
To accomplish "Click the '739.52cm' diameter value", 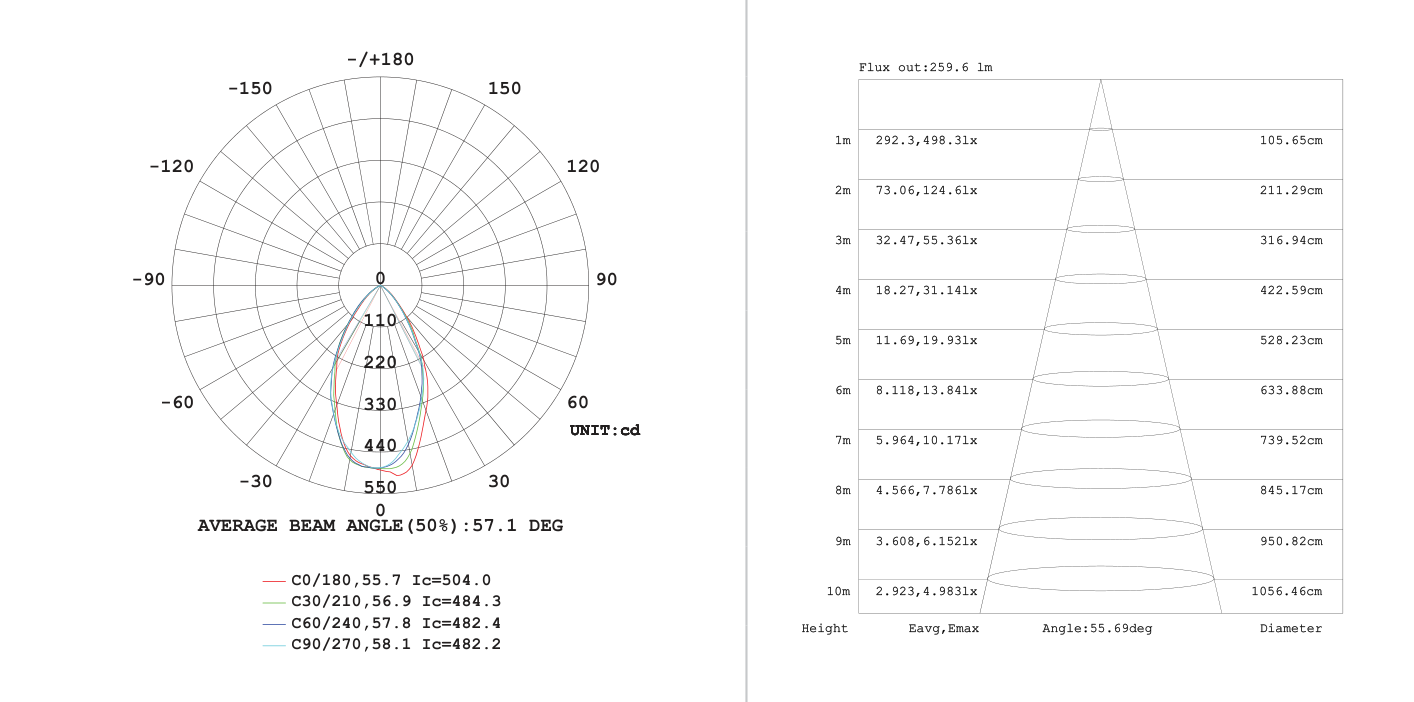I will tap(1291, 441).
